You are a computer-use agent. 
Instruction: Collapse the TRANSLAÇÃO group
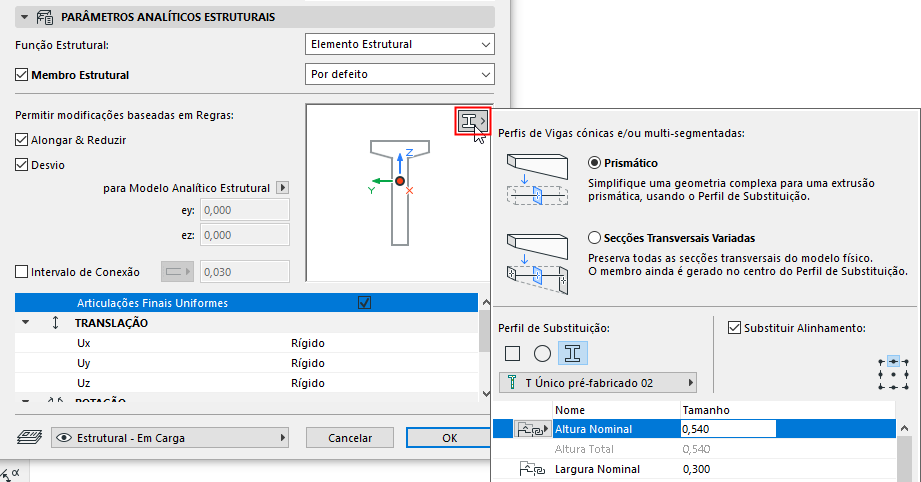[x=25, y=322]
